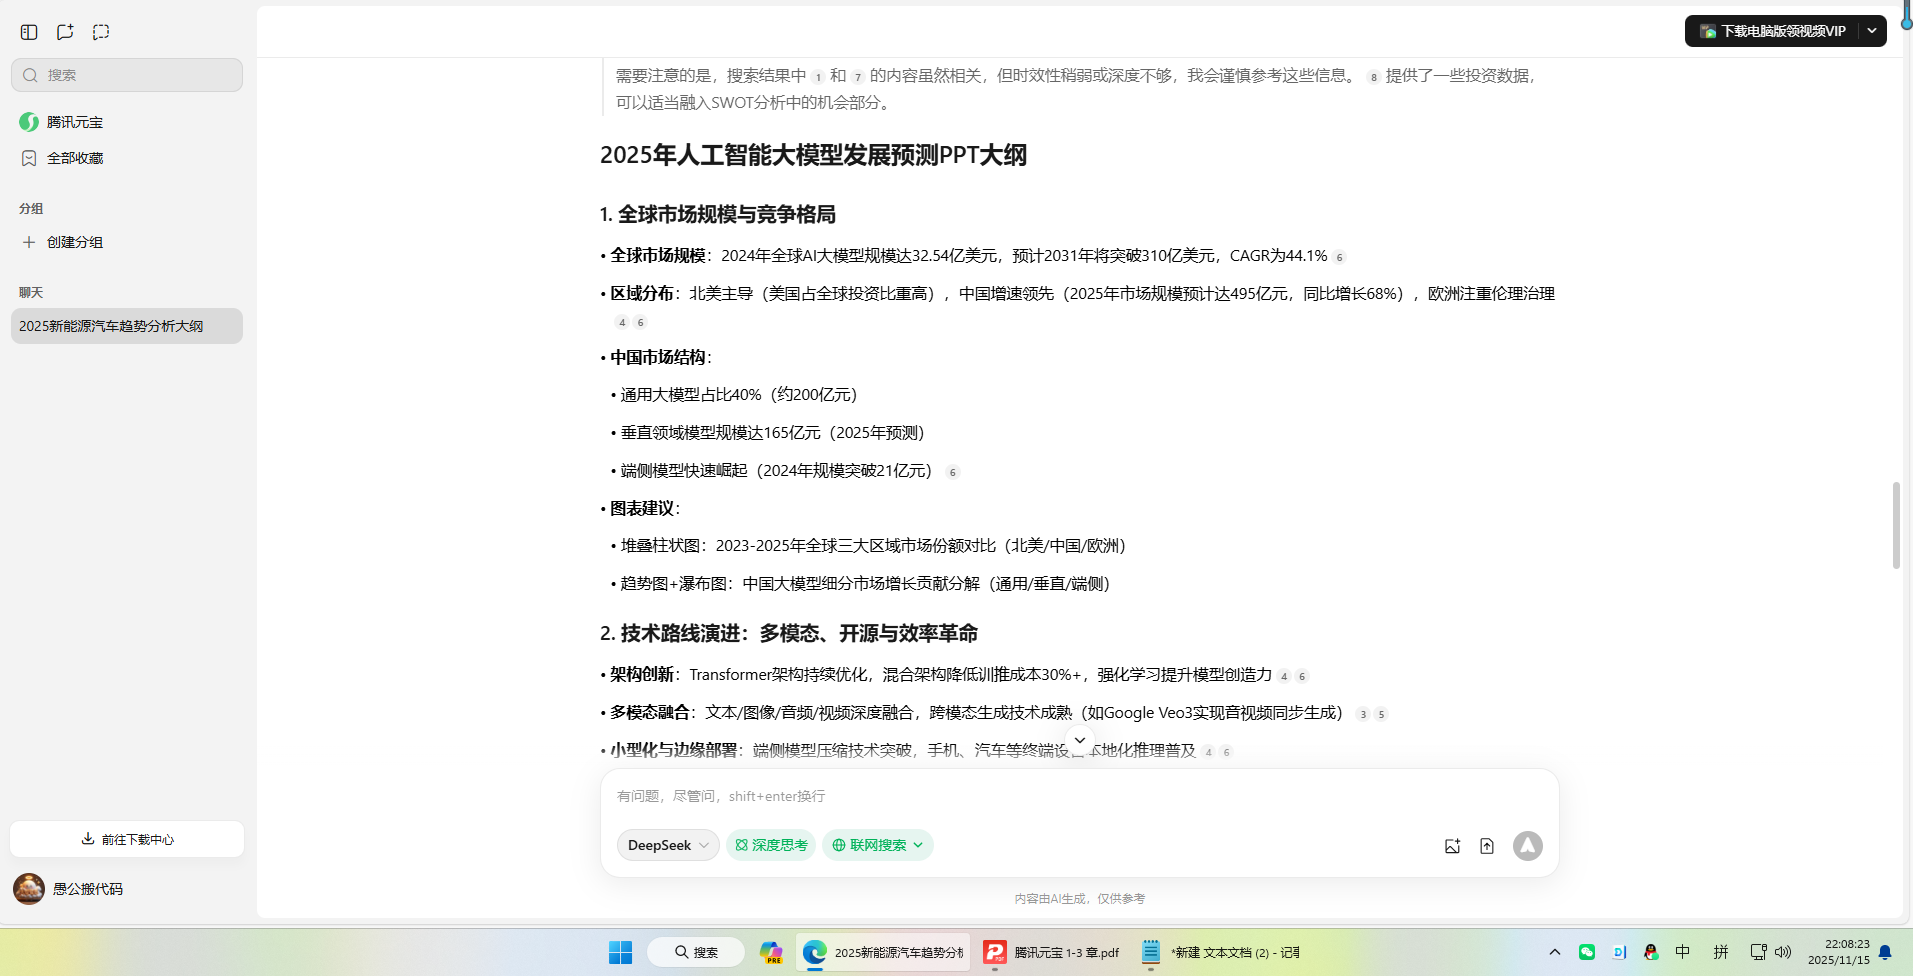This screenshot has width=1913, height=976.
Task: Collapse the sidebar panel icon
Action: point(29,31)
